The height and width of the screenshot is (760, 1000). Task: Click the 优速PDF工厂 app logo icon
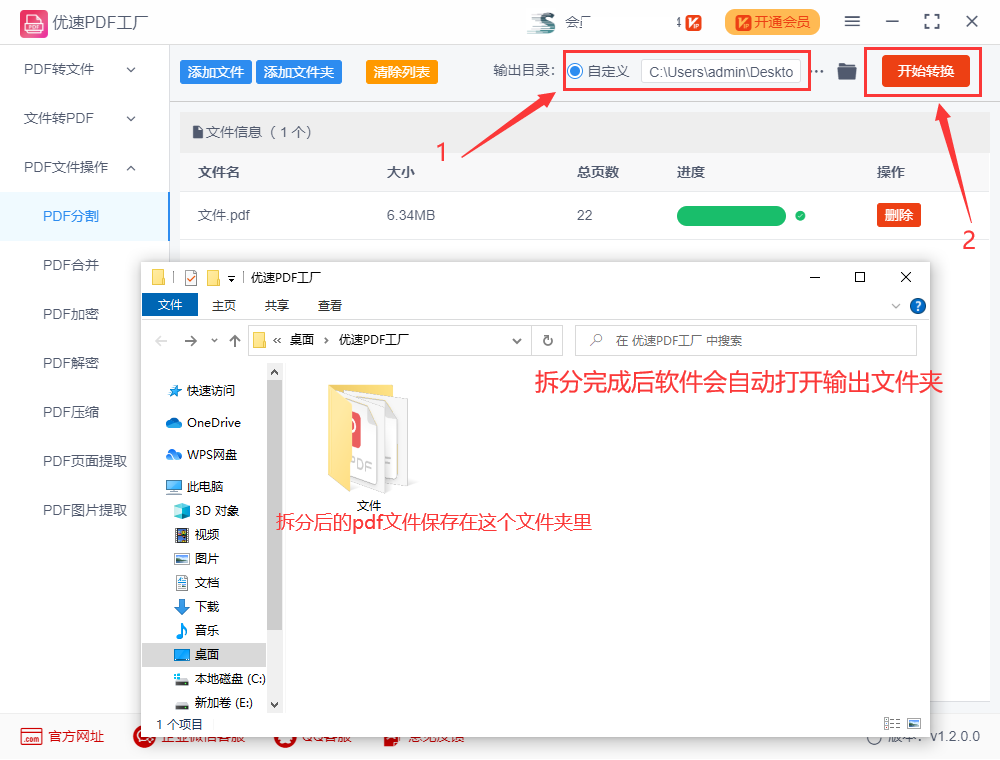pos(33,24)
